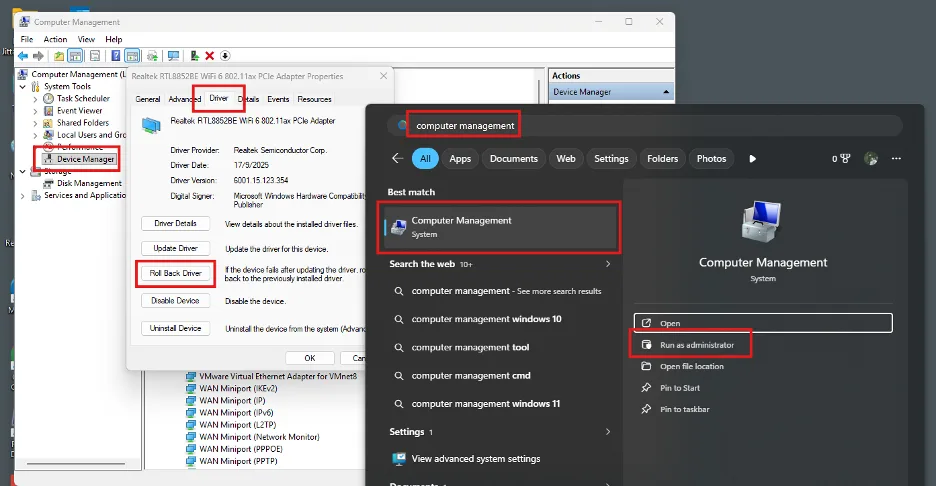Click the Open file location folder icon
The width and height of the screenshot is (936, 486).
646,366
